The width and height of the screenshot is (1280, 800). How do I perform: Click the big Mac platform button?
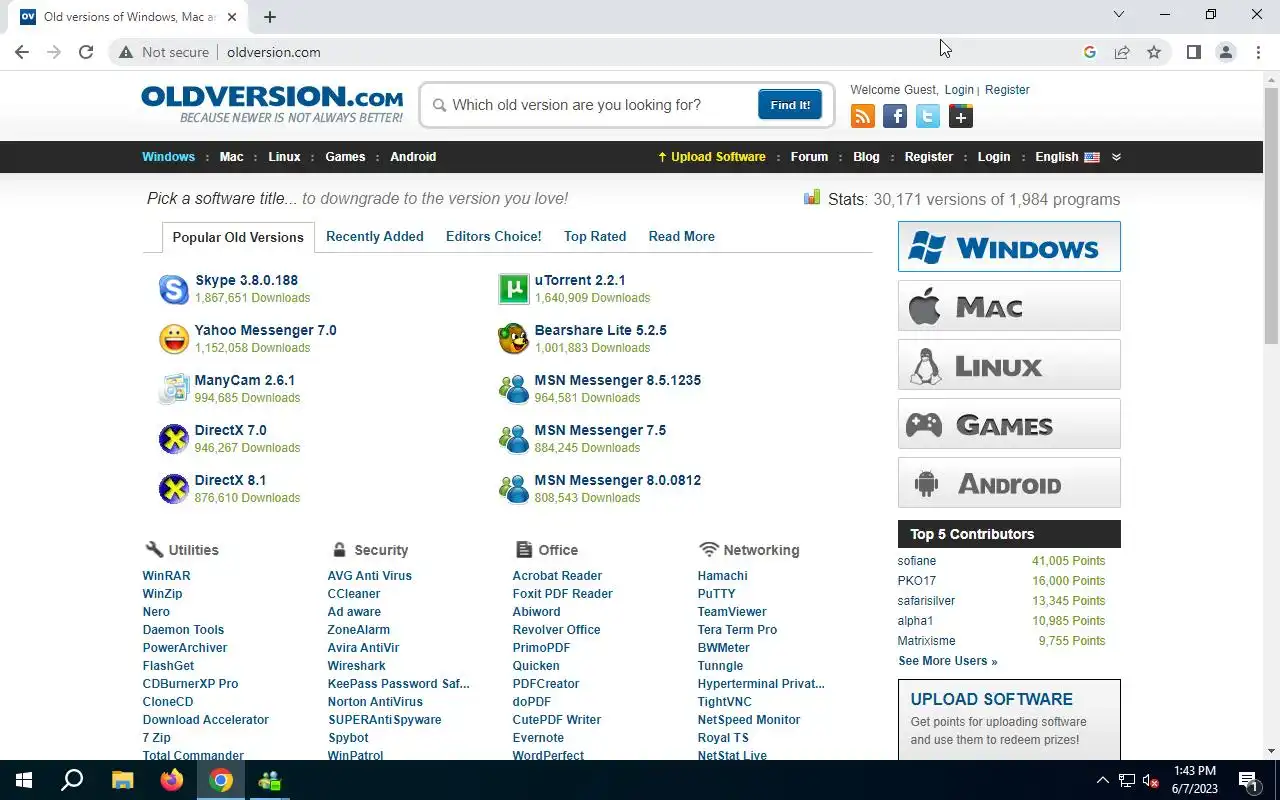pyautogui.click(x=1009, y=305)
